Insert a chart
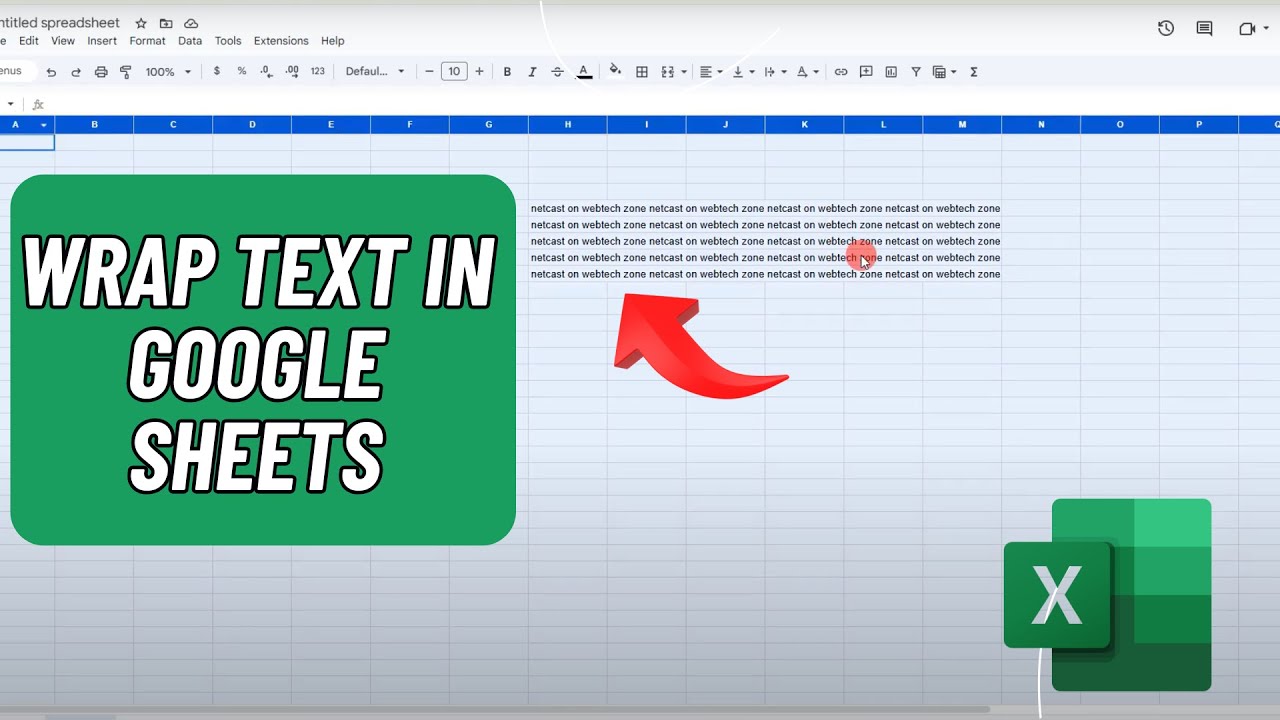Viewport: 1280px width, 720px height. click(891, 72)
